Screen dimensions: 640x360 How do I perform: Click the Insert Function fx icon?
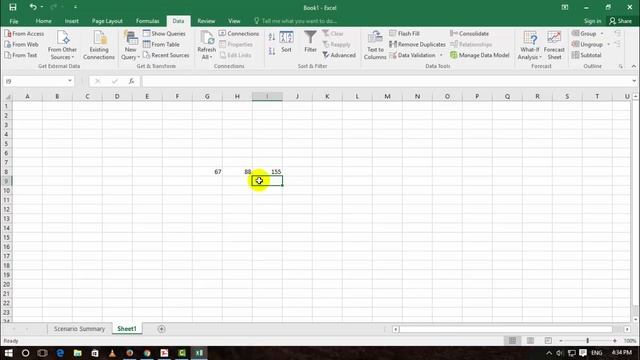pos(131,81)
